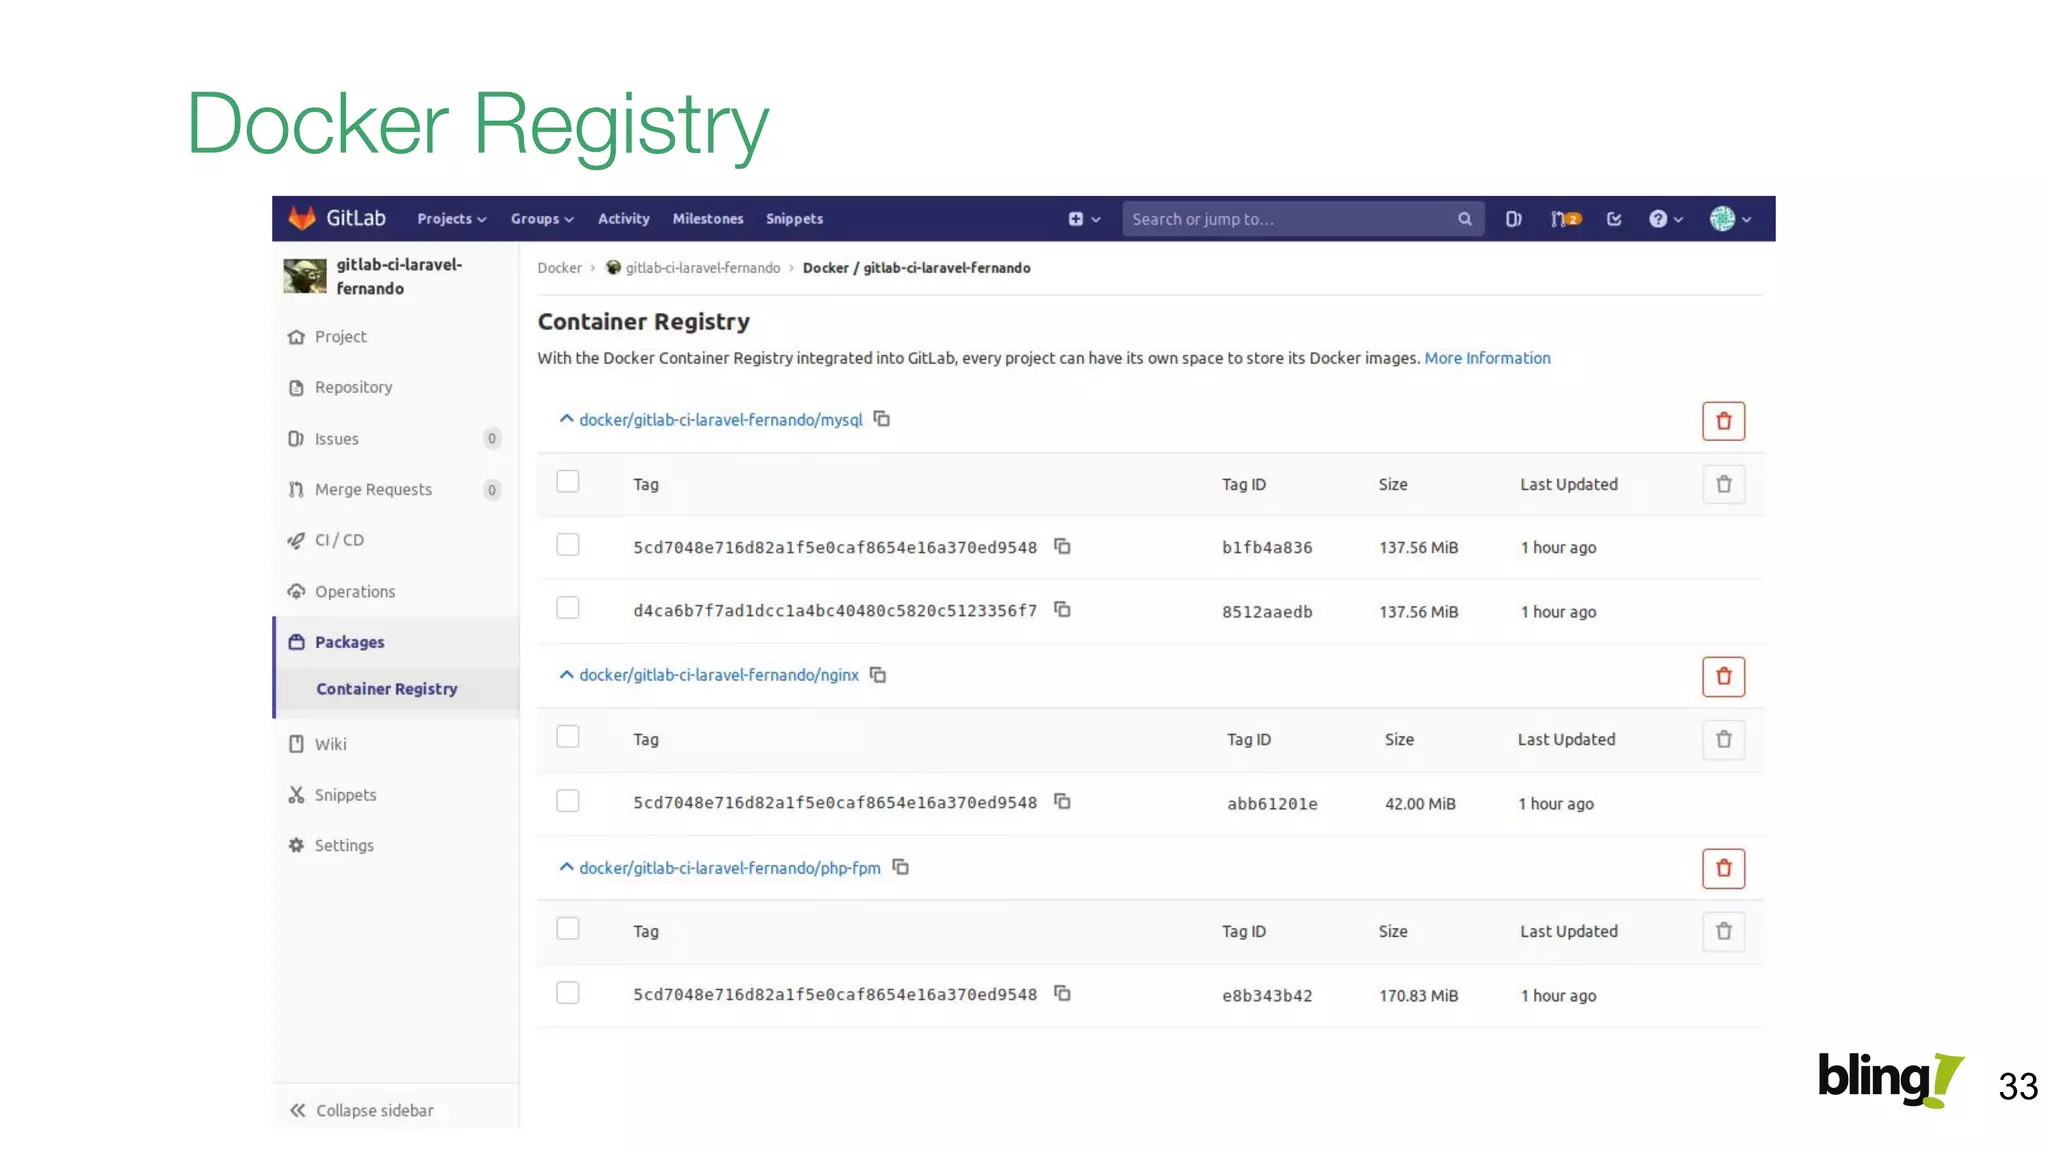Delete the mysql repository with red trash
This screenshot has width=2048, height=1152.
point(1723,421)
